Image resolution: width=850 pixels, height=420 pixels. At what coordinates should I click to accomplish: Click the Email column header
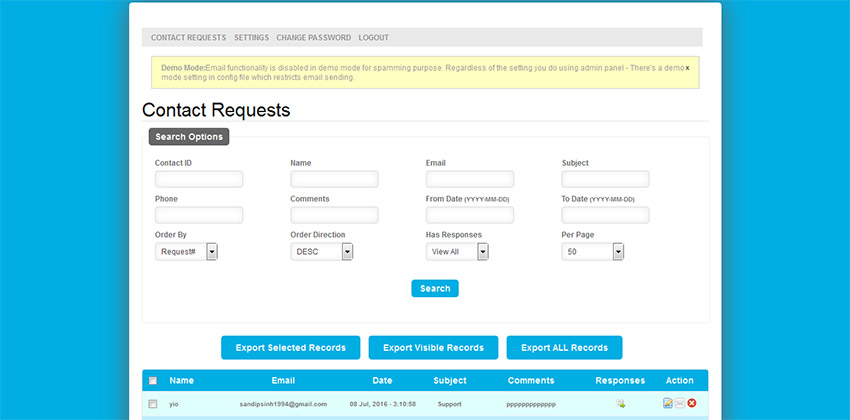coord(283,380)
